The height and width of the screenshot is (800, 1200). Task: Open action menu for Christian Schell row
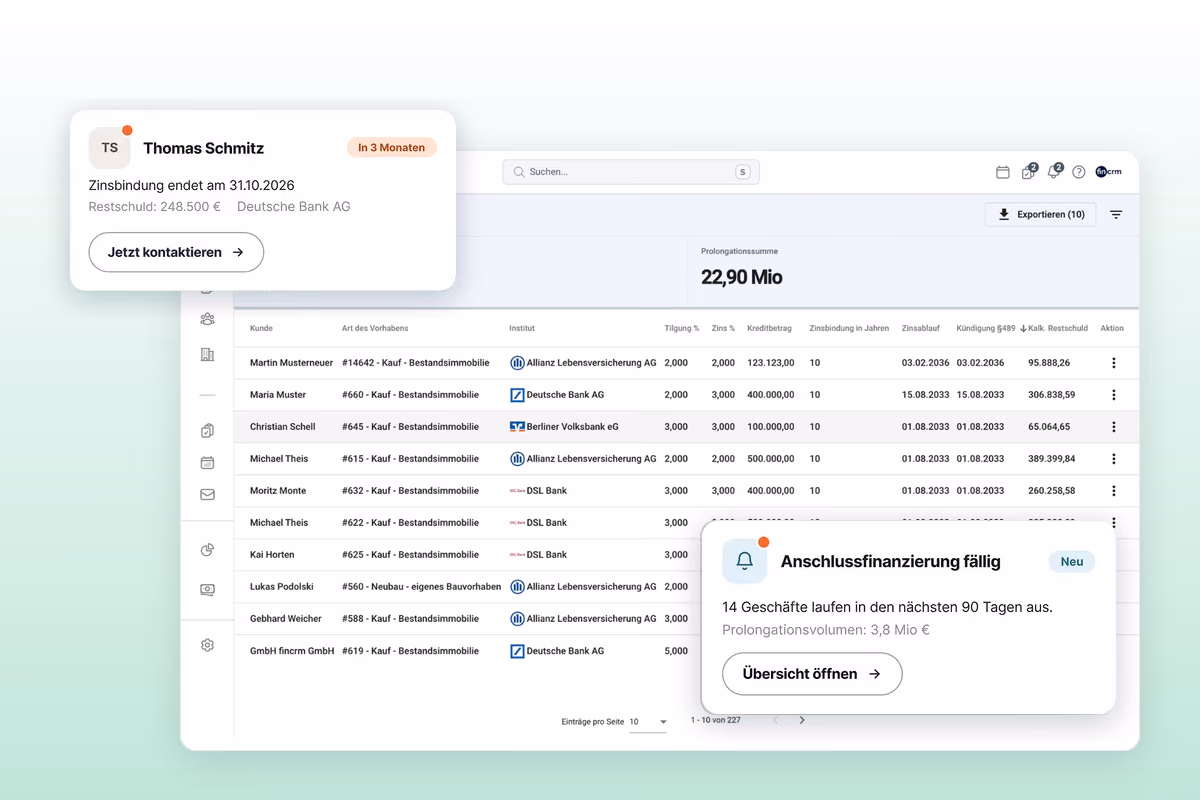(x=1114, y=427)
